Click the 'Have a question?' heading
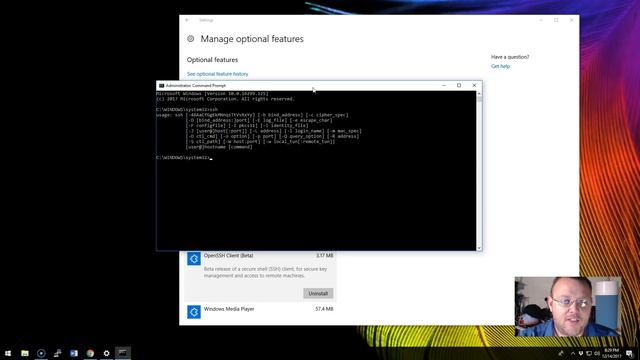Screen dimensions: 640x360 [x=510, y=57]
